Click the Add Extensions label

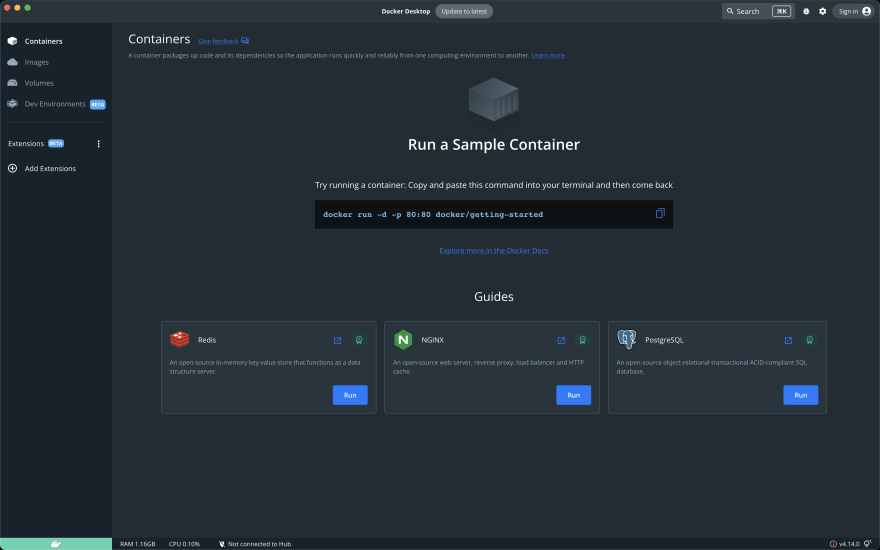tap(50, 168)
